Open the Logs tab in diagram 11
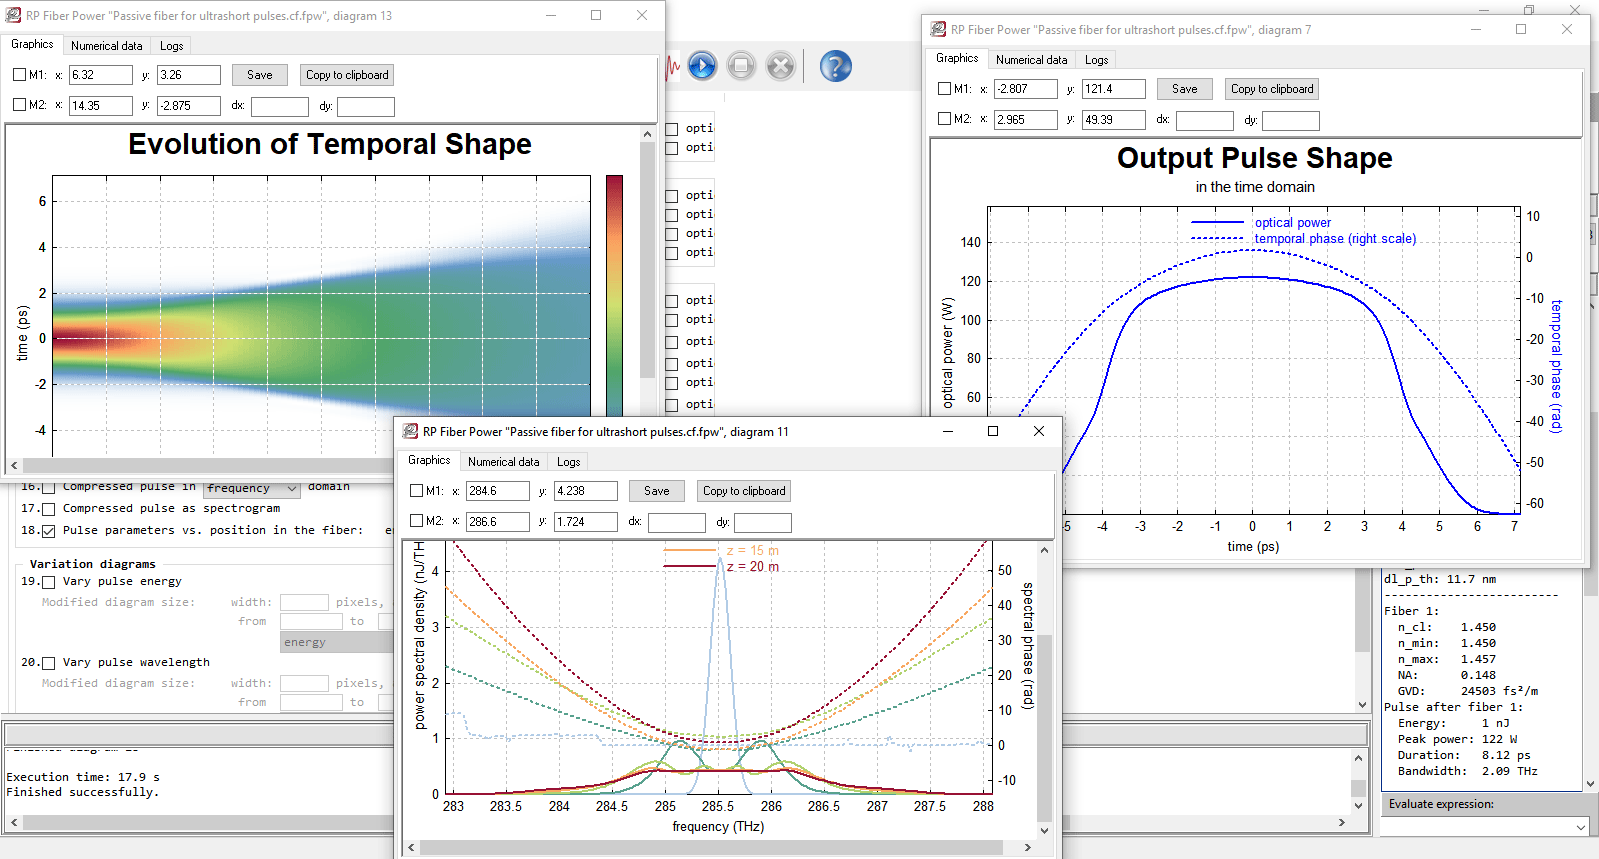 point(568,462)
